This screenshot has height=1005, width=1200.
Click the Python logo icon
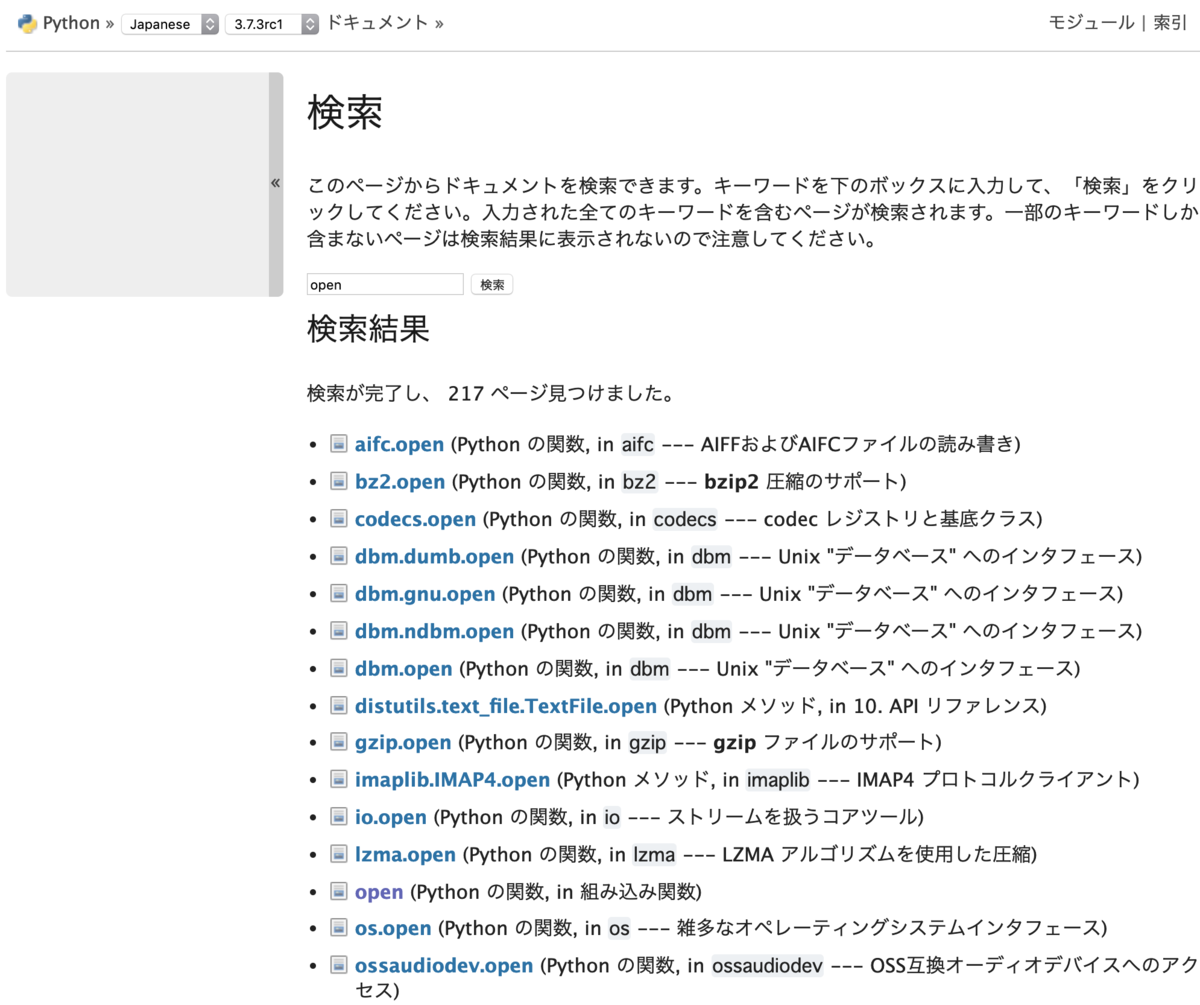pos(27,23)
